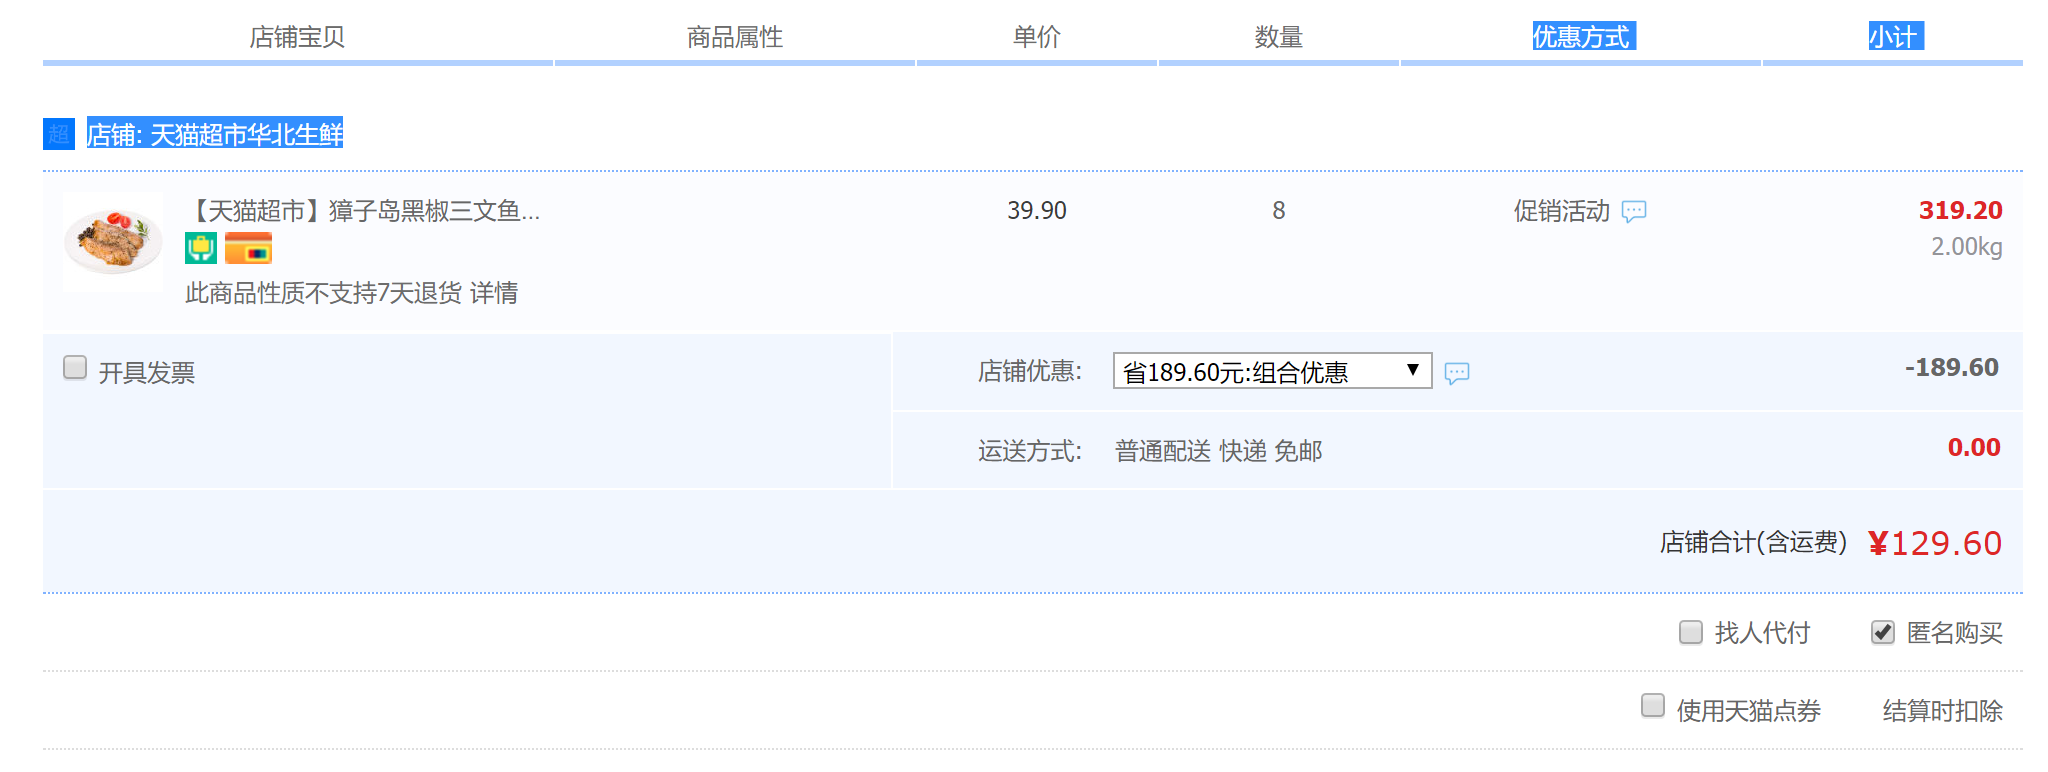Click the blue 超 Tmall supermarket badge

[x=59, y=134]
